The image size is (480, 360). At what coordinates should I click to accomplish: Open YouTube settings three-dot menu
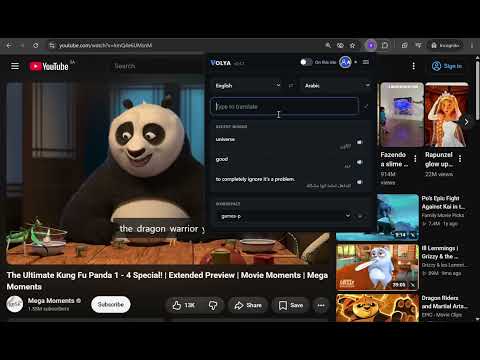point(413,66)
